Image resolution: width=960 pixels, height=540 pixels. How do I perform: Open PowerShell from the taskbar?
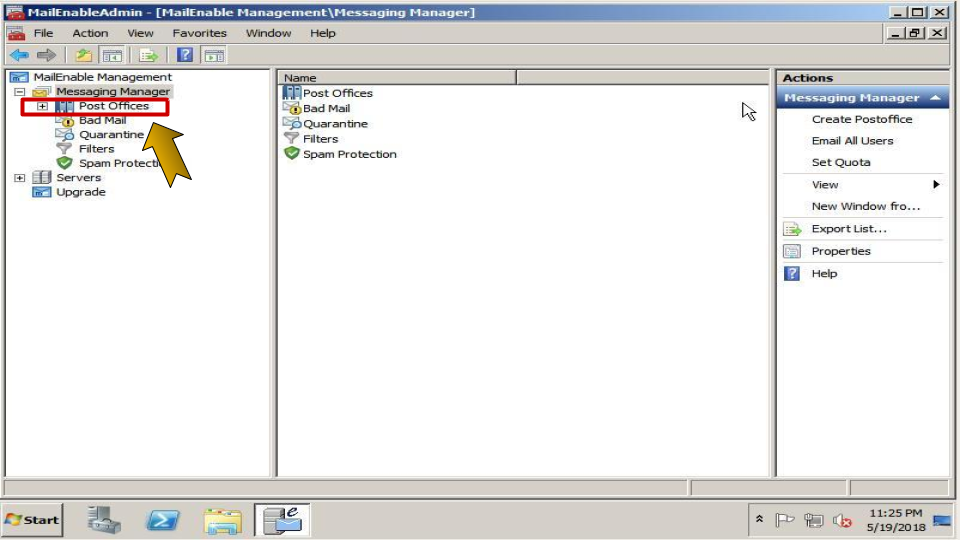(162, 520)
